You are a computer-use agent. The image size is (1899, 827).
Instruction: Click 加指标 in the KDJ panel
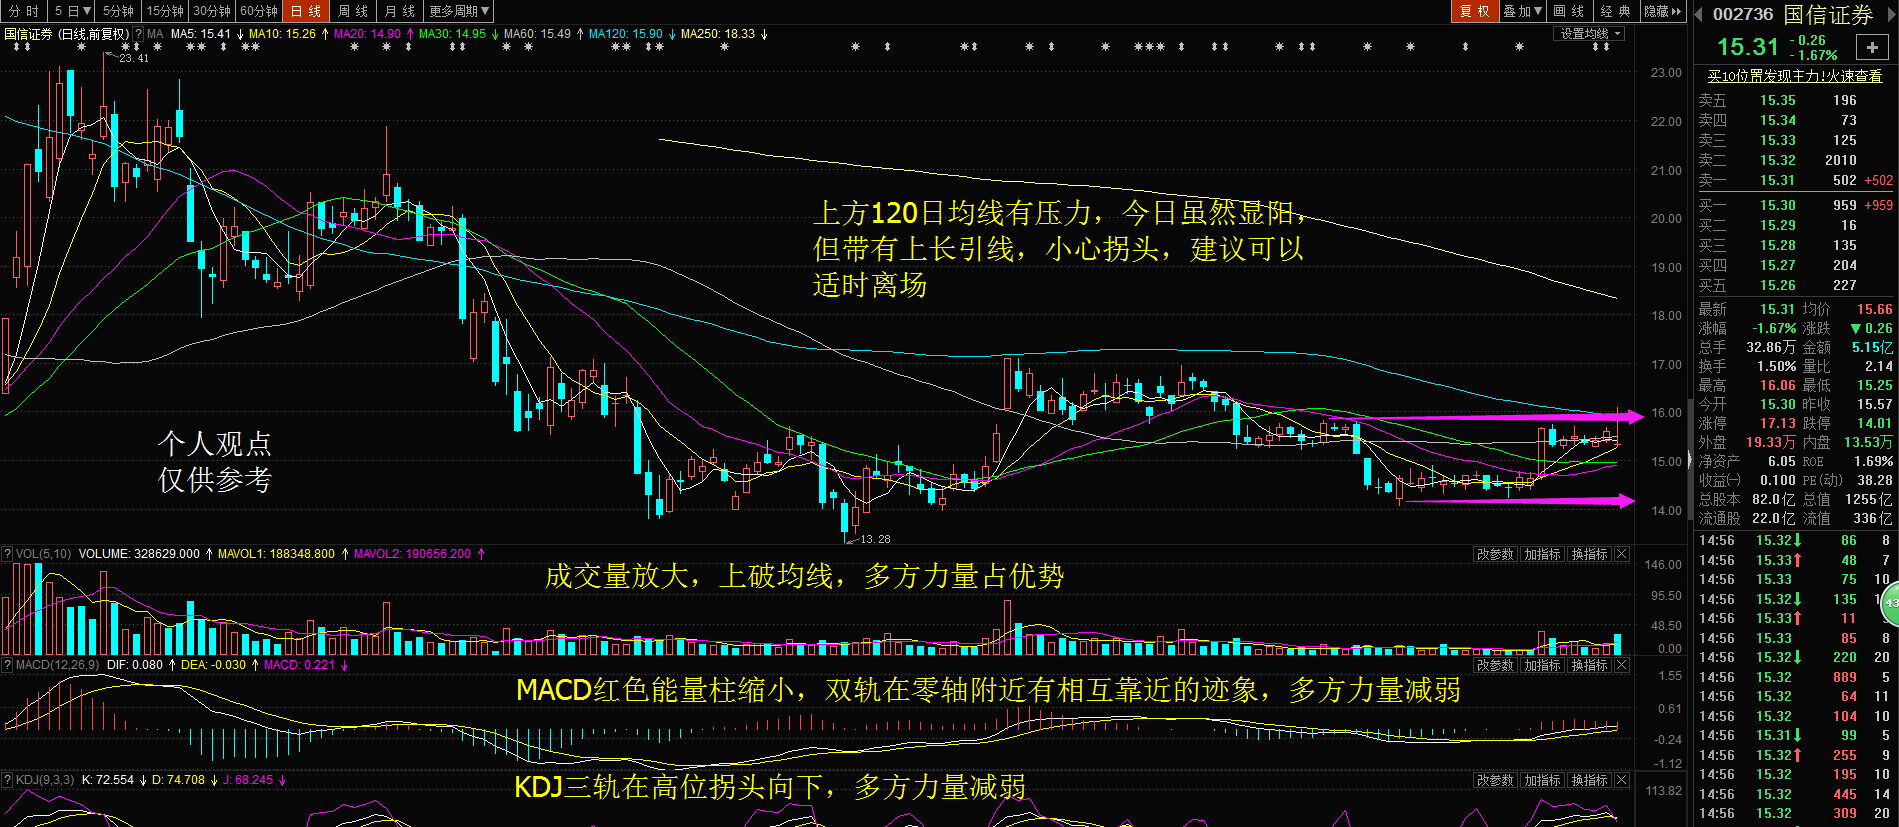coord(1543,780)
